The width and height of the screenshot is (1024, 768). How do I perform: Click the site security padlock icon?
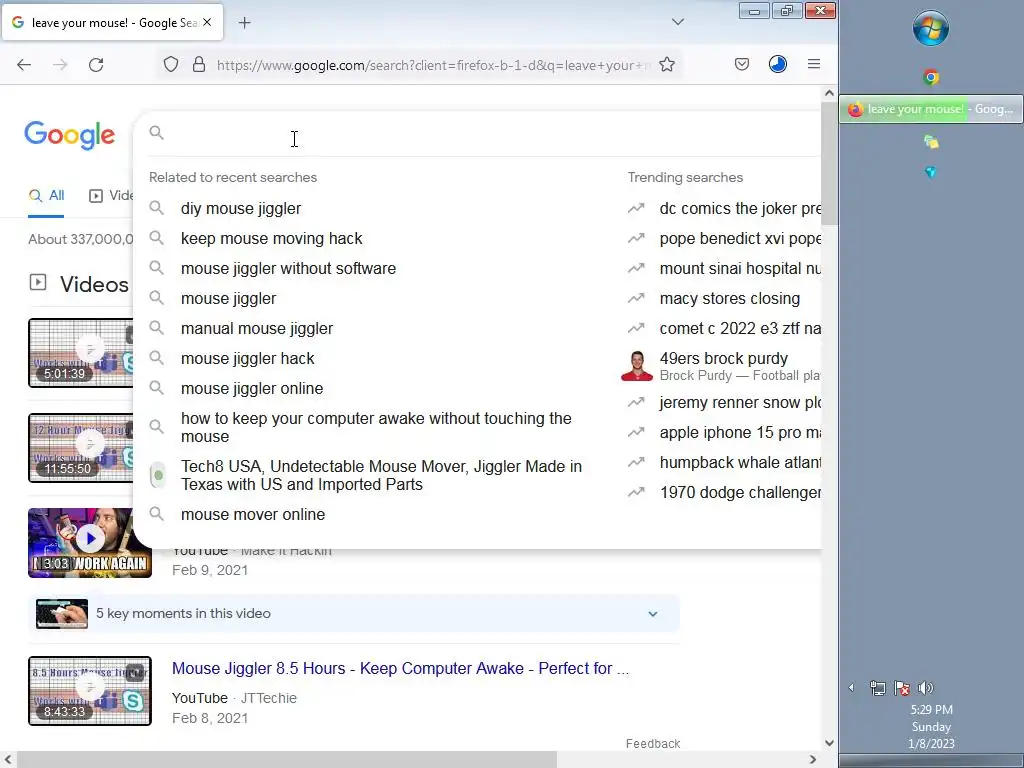(199, 65)
